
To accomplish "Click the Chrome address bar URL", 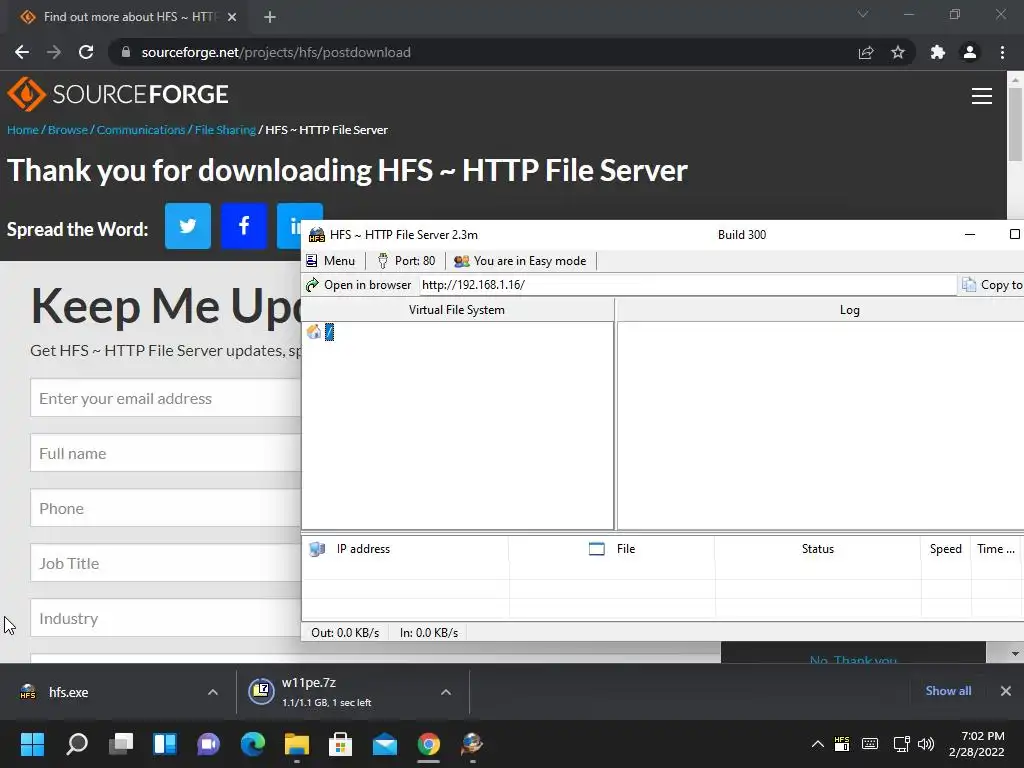I will tap(276, 52).
